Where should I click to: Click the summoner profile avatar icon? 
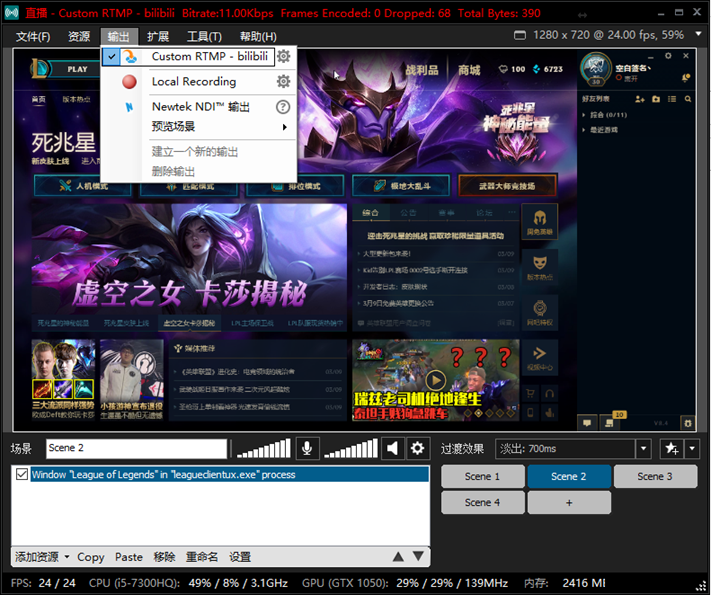[x=596, y=68]
